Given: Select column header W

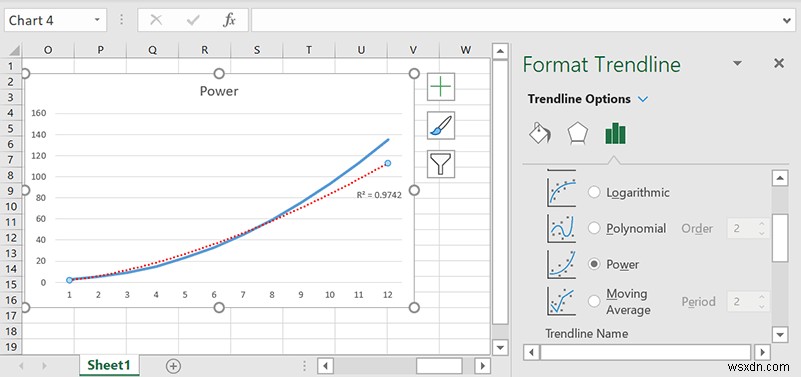Looking at the screenshot, I should pyautogui.click(x=465, y=50).
